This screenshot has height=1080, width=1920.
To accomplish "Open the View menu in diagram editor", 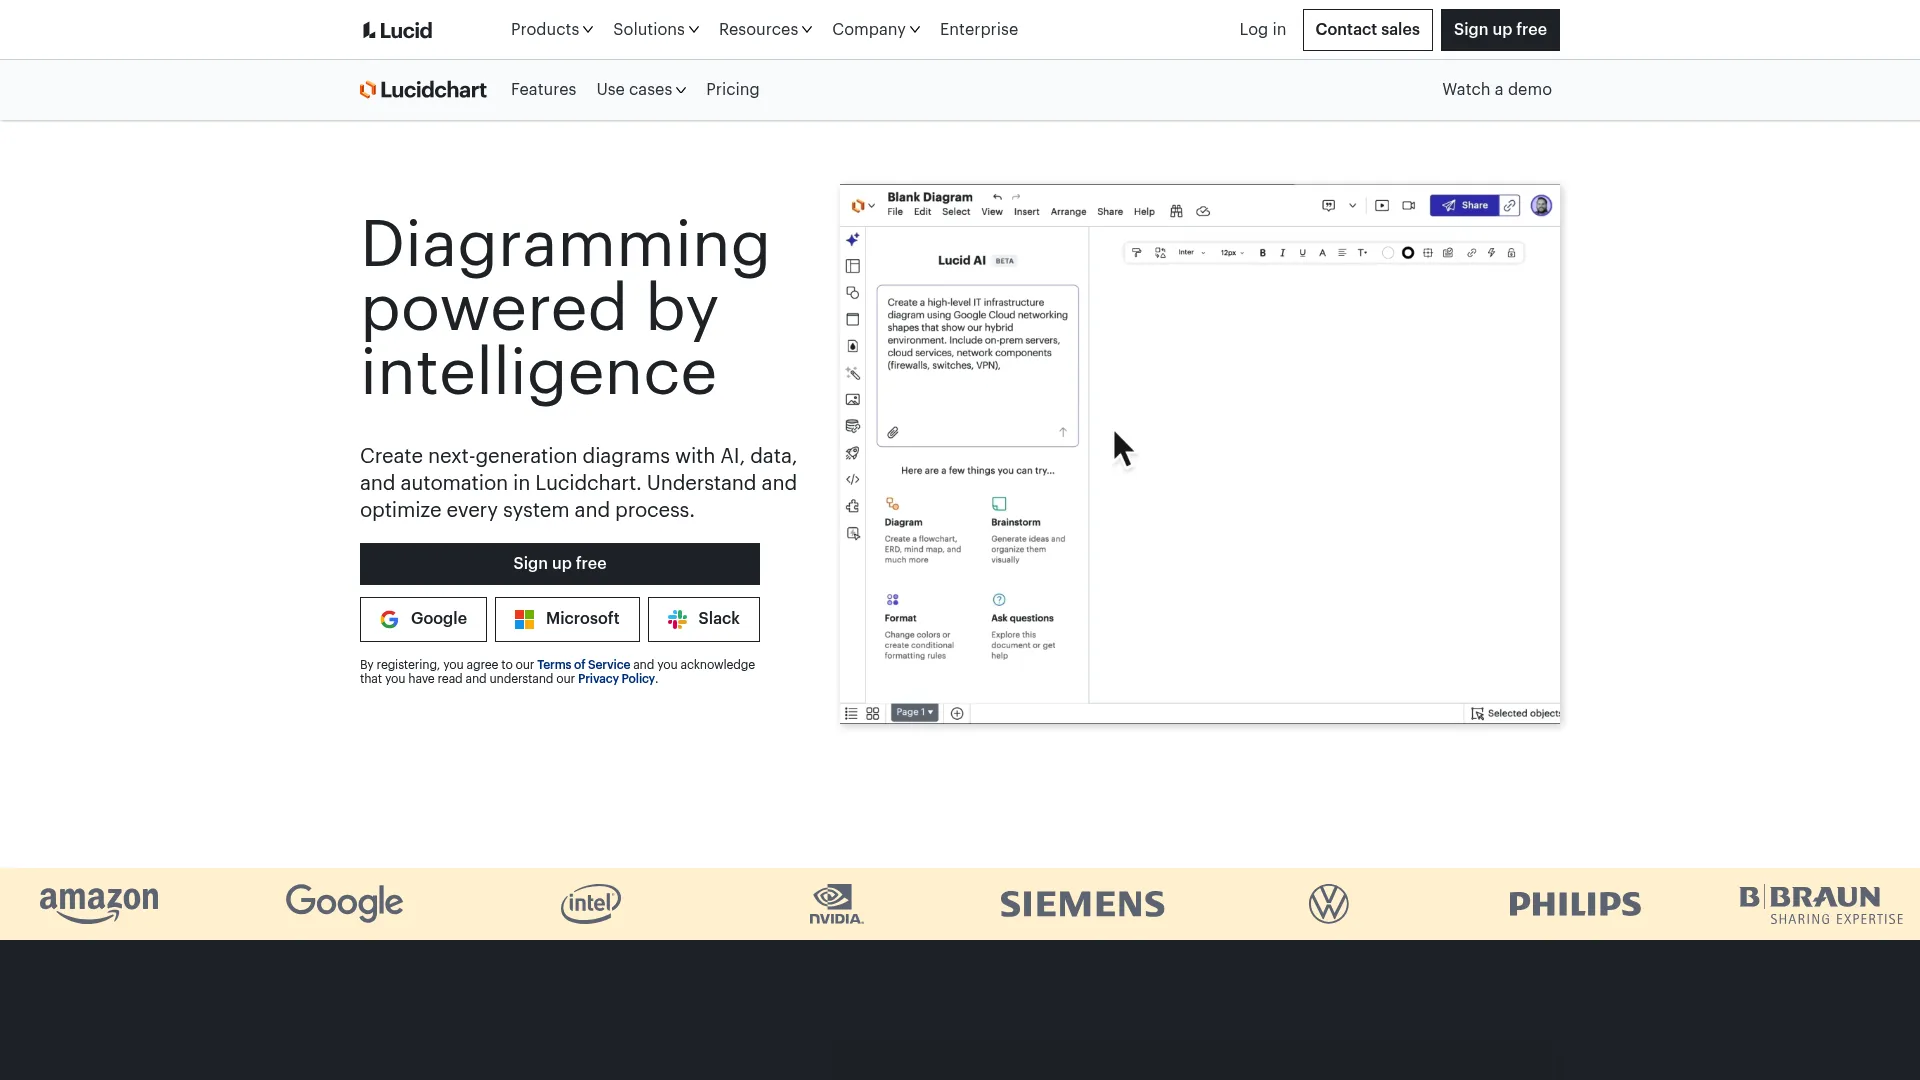I will [x=992, y=212].
